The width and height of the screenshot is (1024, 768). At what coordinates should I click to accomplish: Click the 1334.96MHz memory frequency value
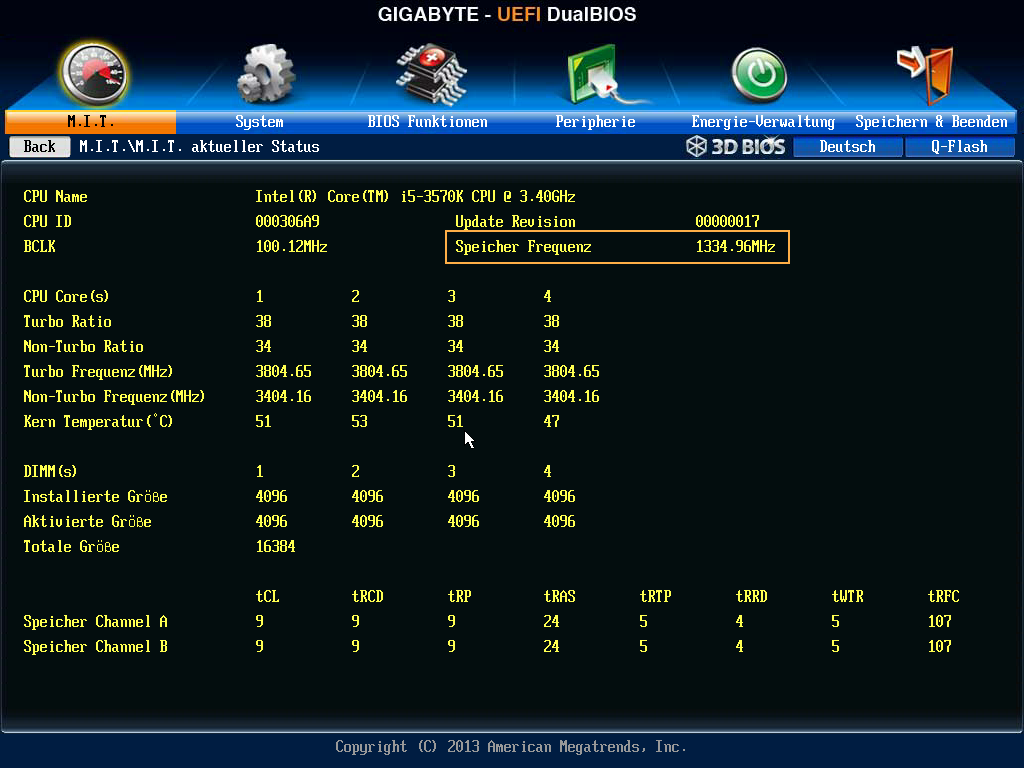click(x=735, y=247)
